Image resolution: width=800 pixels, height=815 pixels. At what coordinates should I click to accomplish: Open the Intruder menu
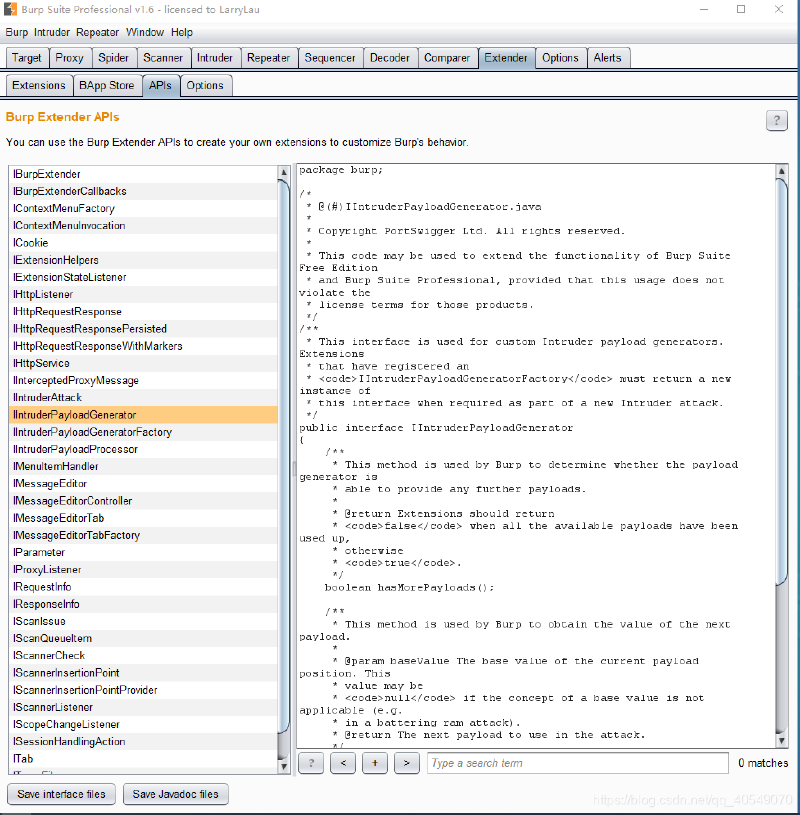(x=52, y=32)
